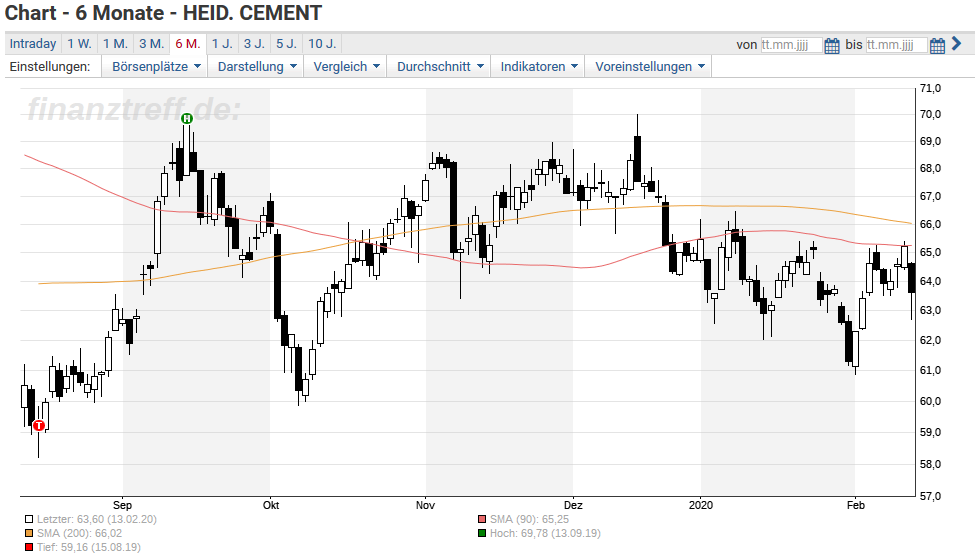Click the 'Sep' x-axis label
This screenshot has width=980, height=560.
pos(122,505)
